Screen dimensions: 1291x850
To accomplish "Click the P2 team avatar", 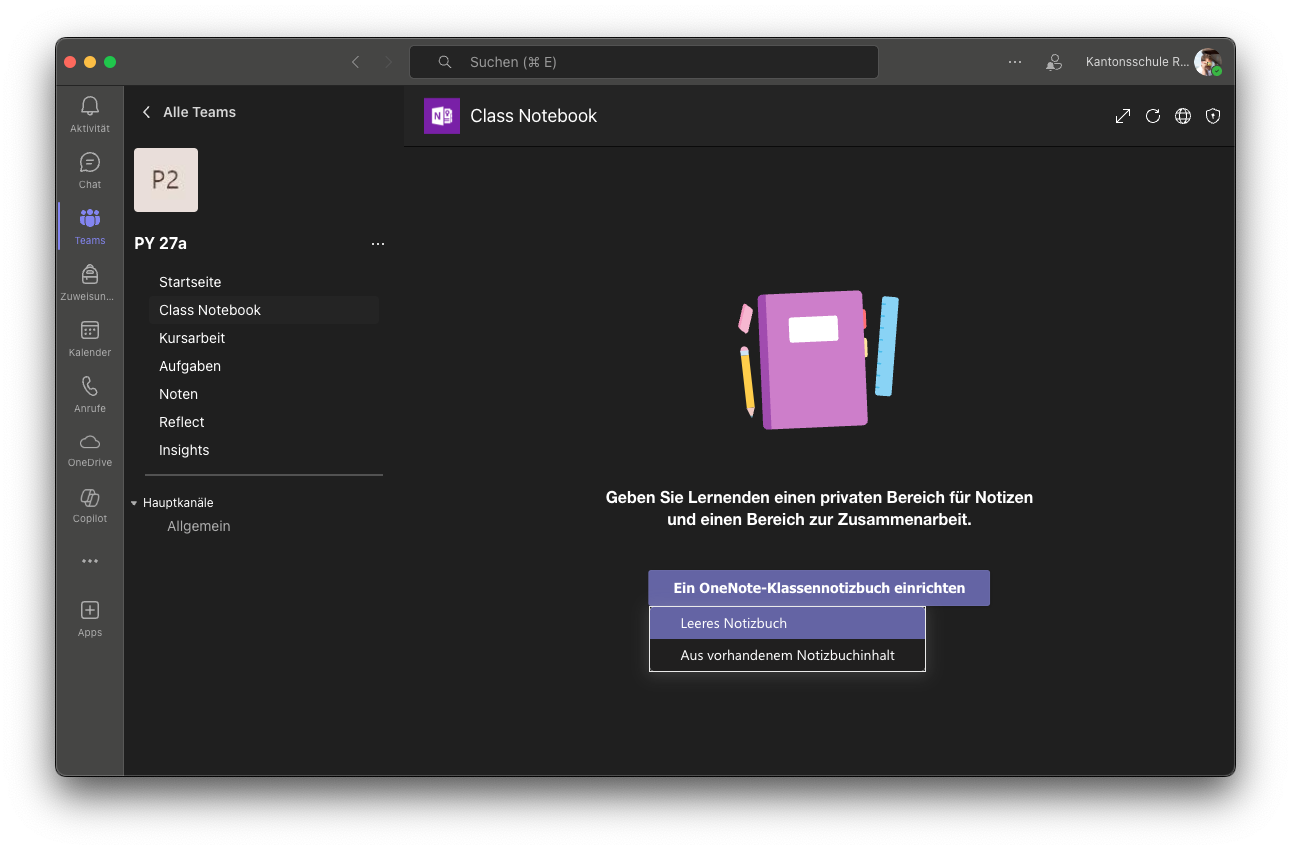I will (166, 180).
